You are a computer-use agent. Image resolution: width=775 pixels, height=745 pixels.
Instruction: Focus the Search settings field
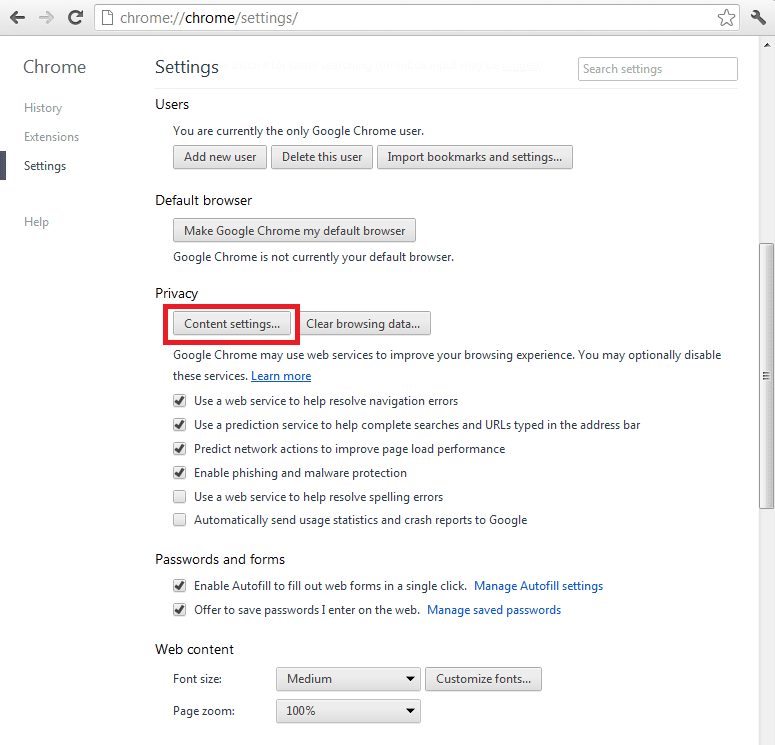pyautogui.click(x=657, y=69)
